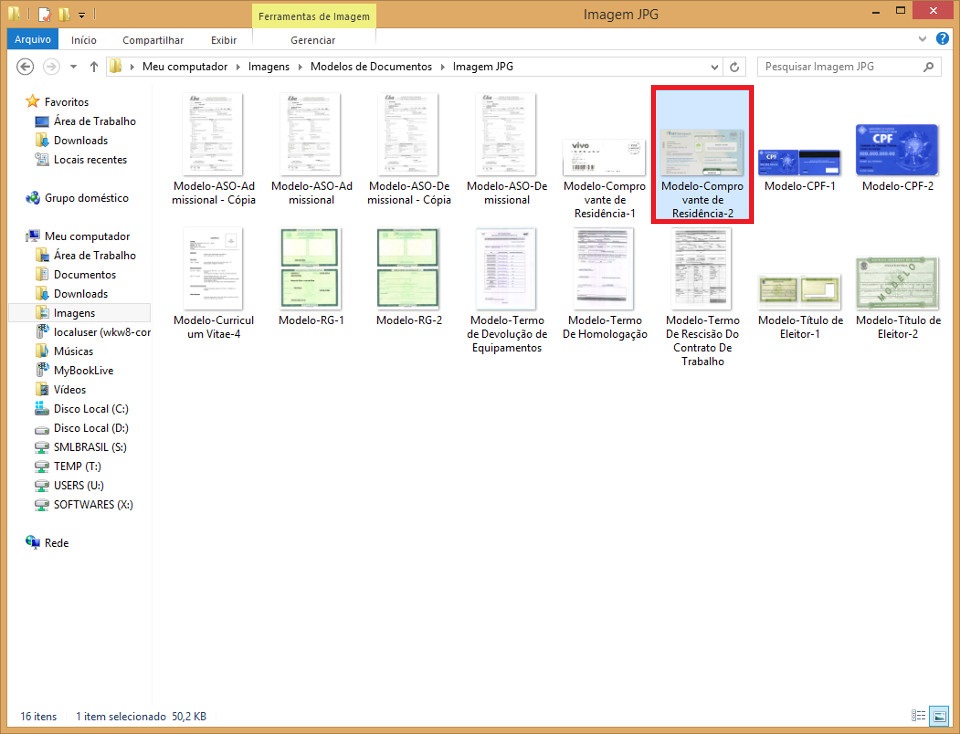
Task: Switch to details view layout icon
Action: [918, 716]
